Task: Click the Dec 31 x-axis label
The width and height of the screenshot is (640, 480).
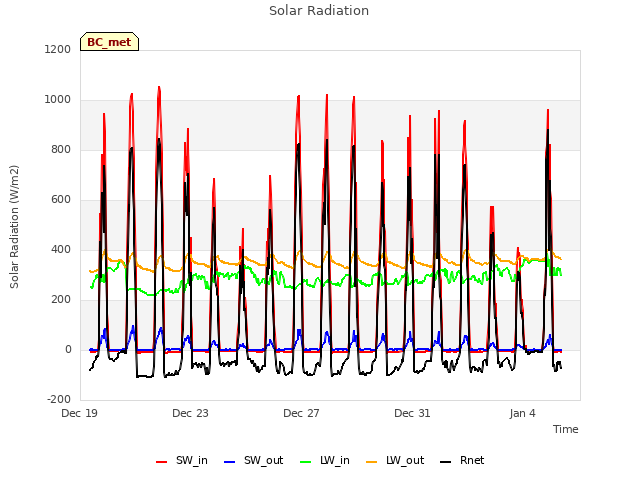Action: (x=412, y=413)
